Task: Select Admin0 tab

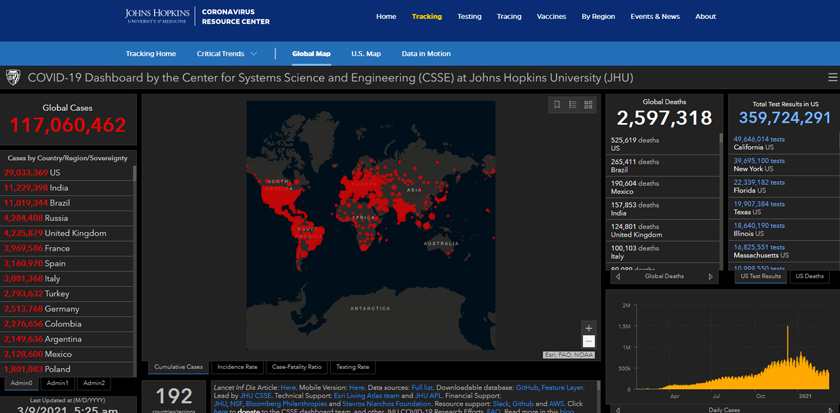Action: [21, 383]
